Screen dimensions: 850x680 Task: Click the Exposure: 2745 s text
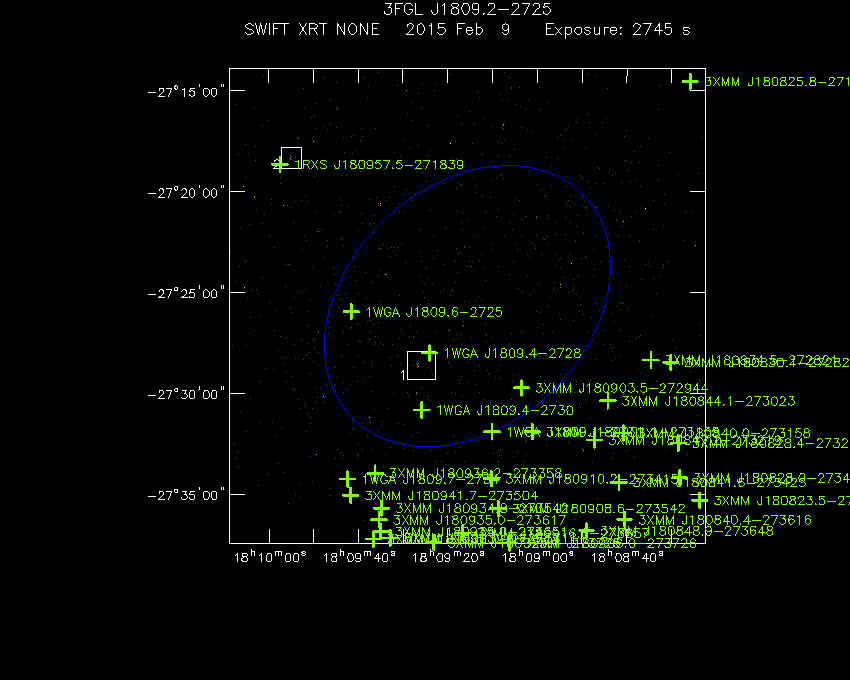tap(617, 29)
